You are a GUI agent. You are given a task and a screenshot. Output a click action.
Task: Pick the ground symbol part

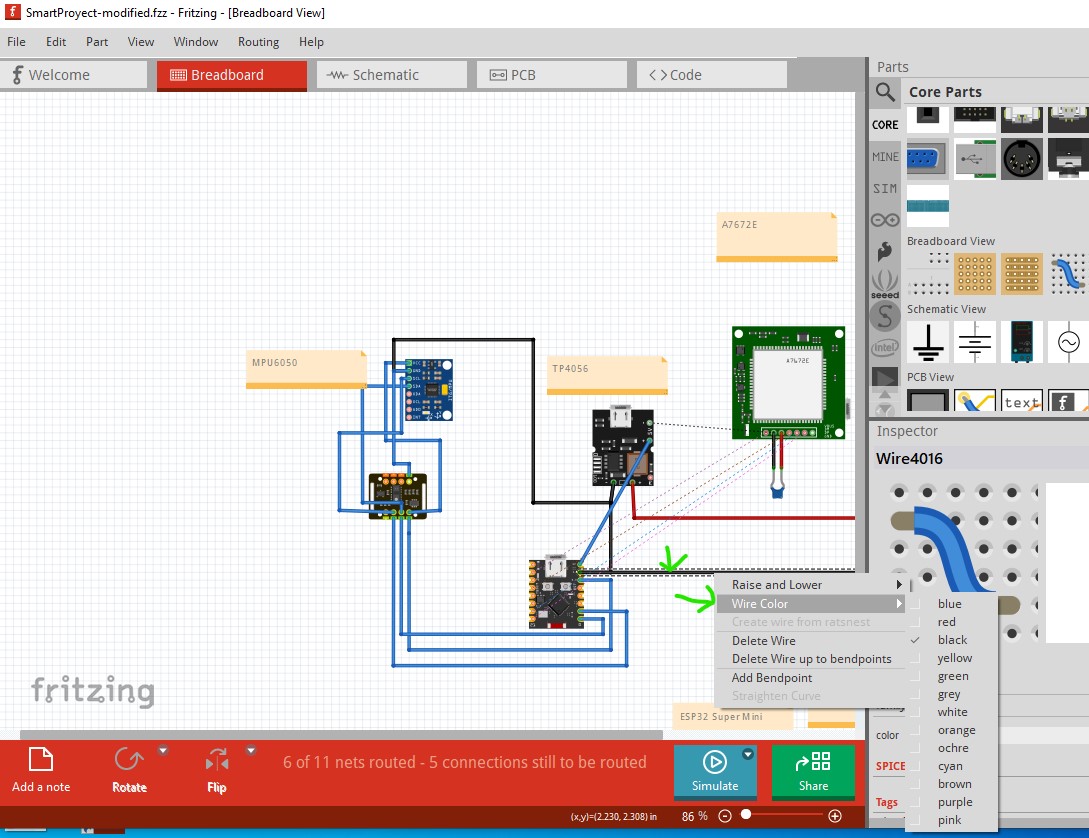(928, 342)
